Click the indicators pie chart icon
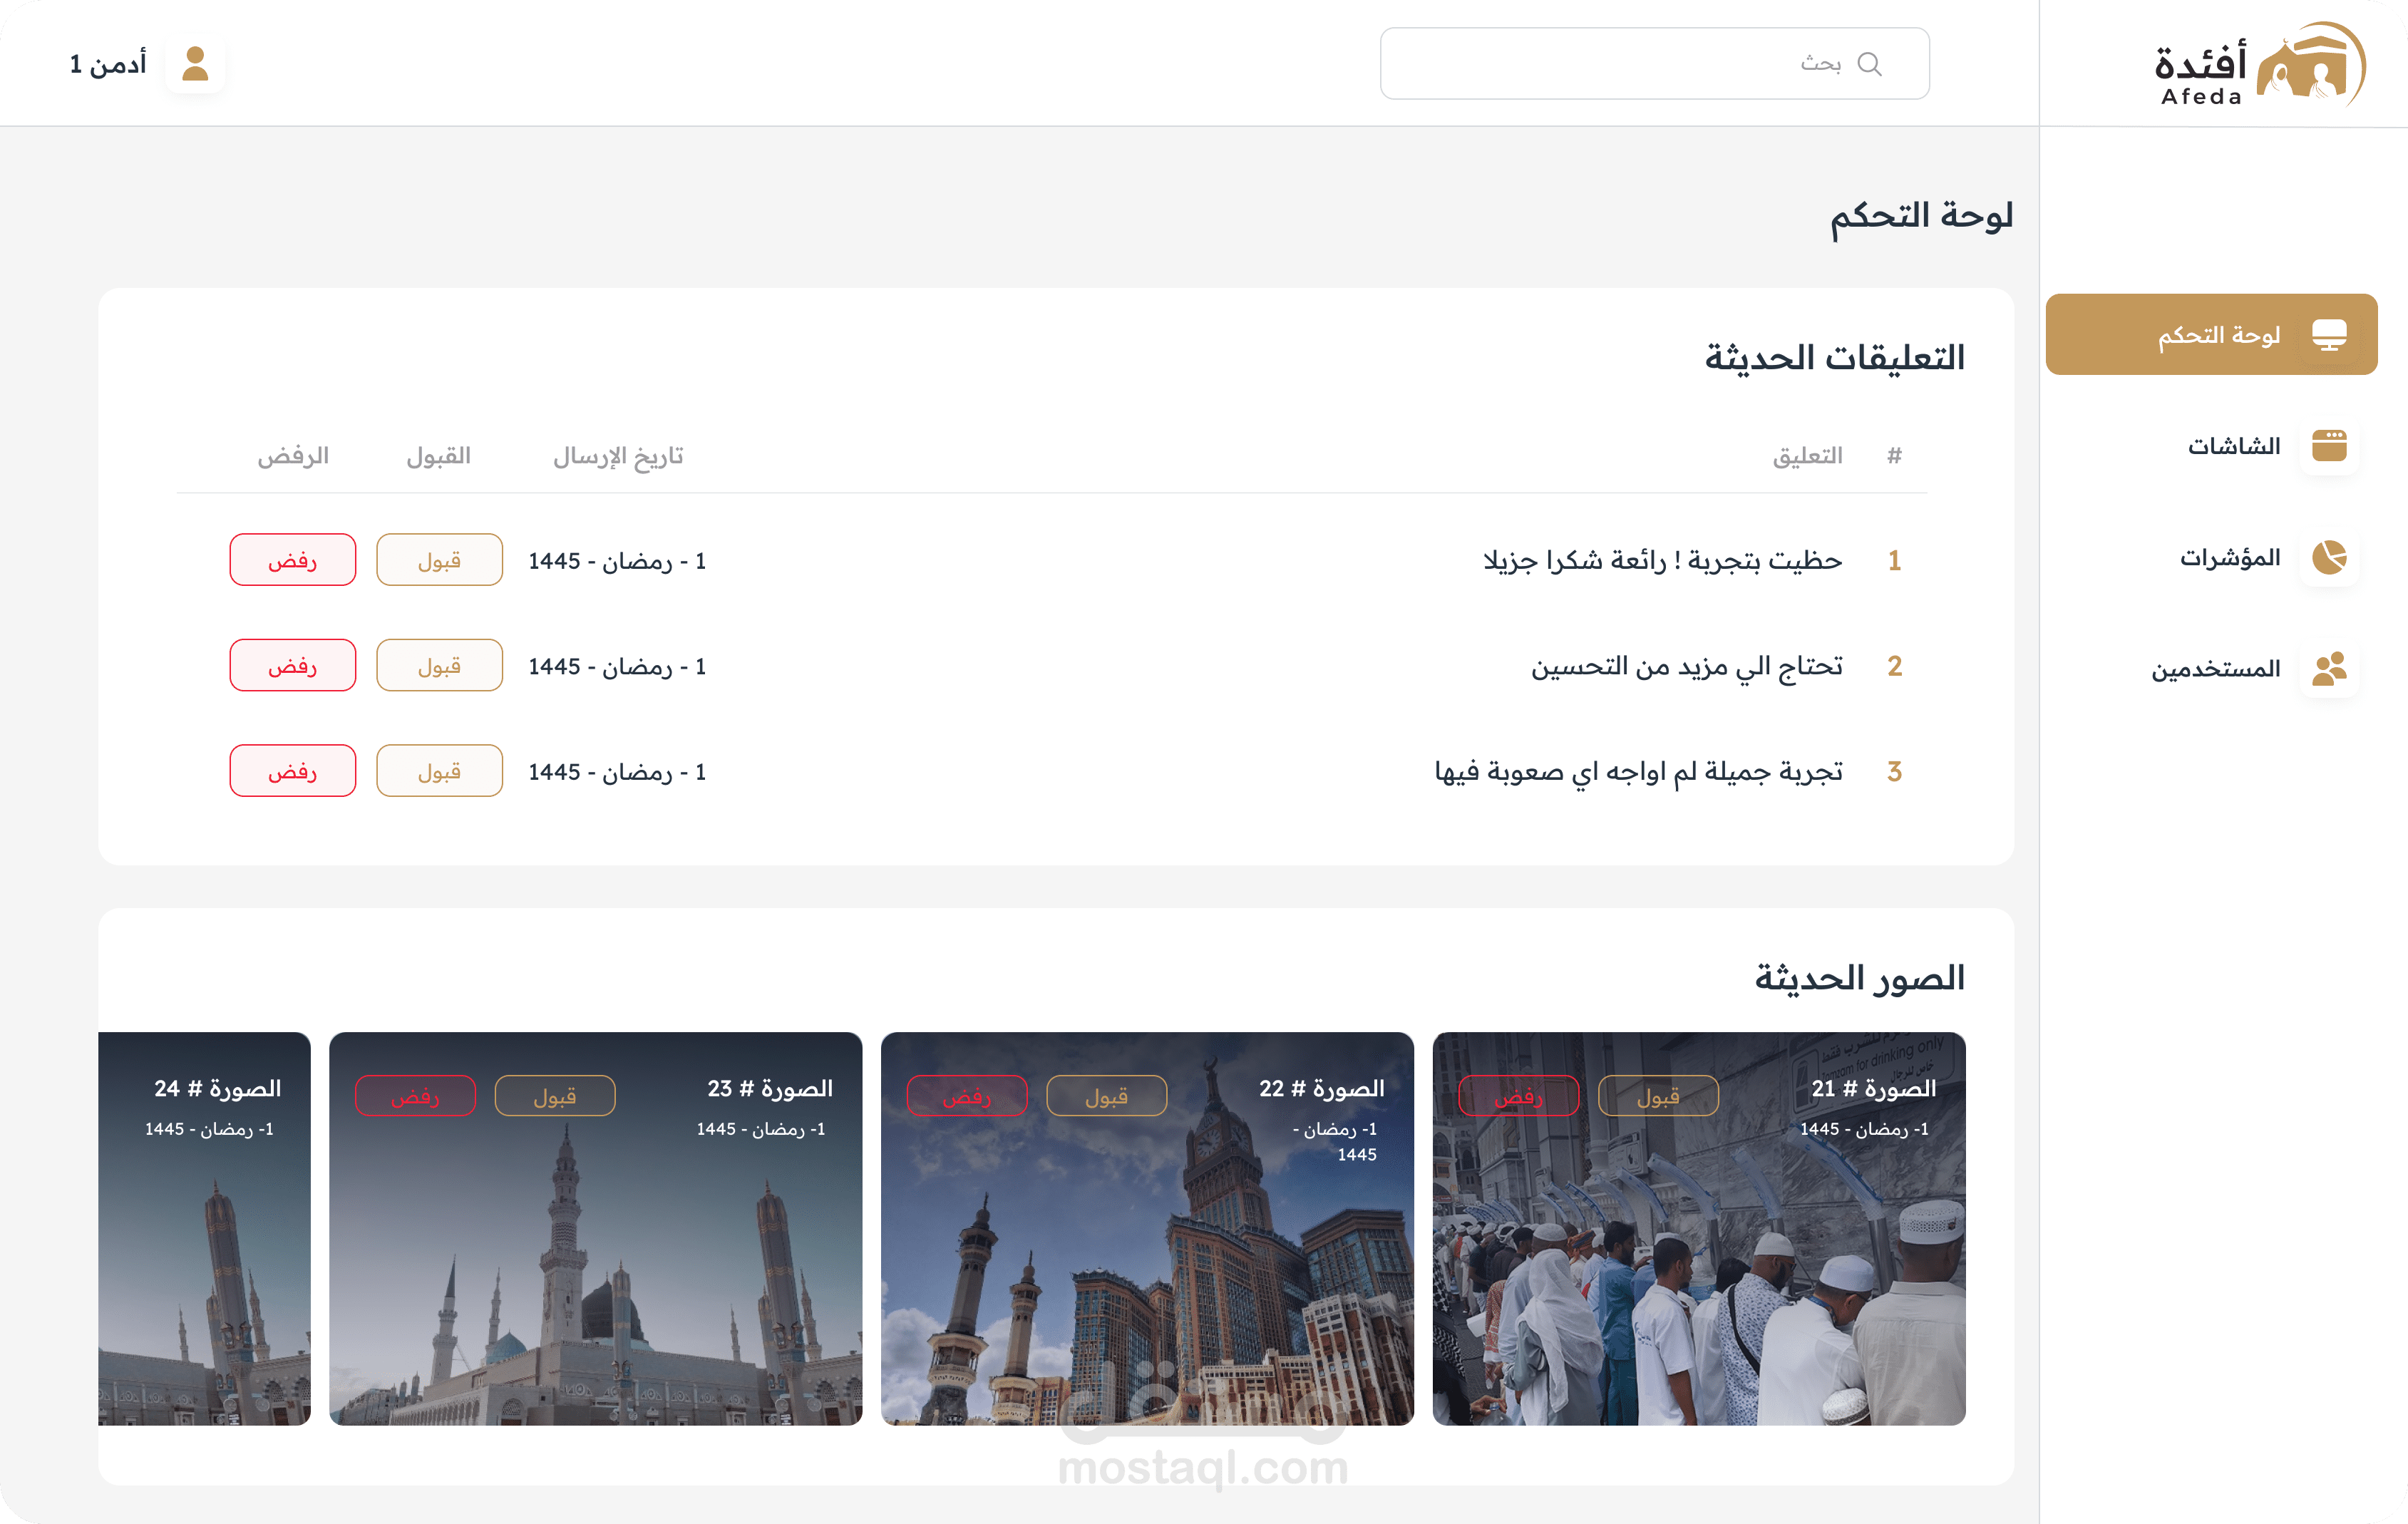 pyautogui.click(x=2329, y=557)
